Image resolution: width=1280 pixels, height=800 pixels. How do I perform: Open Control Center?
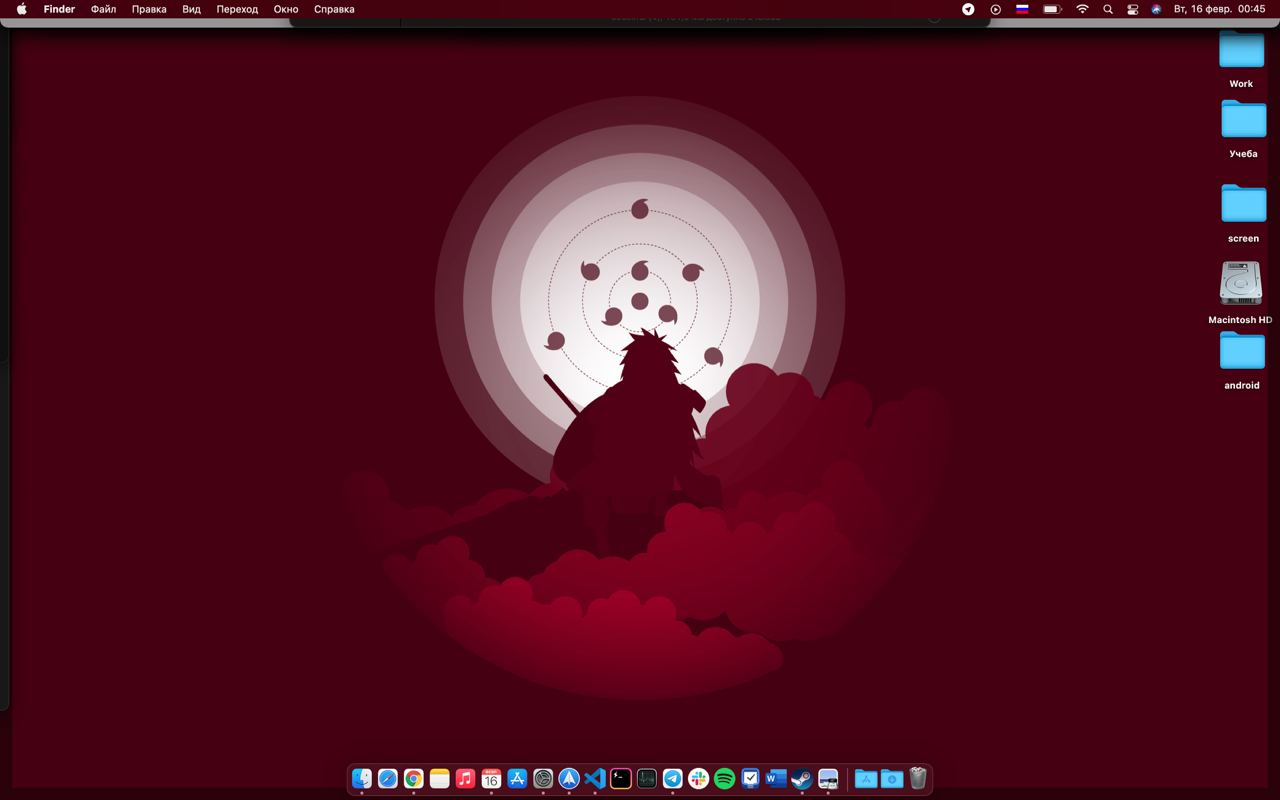[x=1133, y=9]
